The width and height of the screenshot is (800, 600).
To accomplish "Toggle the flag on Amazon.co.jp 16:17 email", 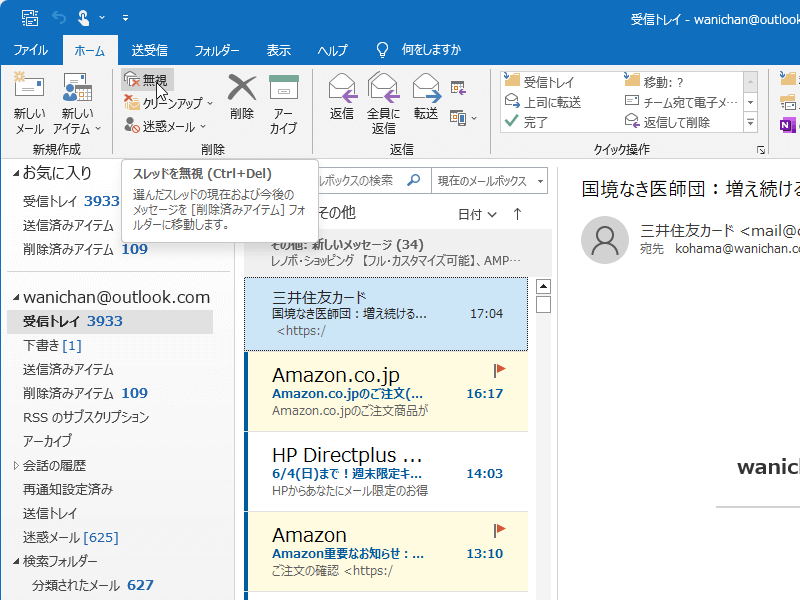I will (499, 370).
